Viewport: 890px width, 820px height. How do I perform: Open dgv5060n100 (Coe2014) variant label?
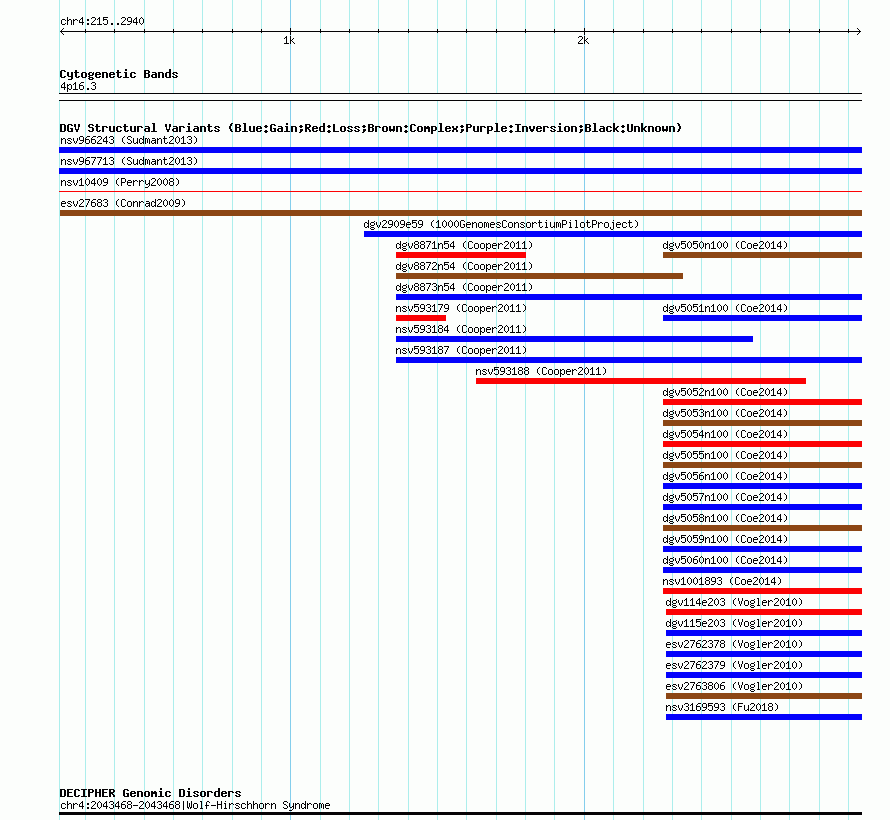(725, 560)
